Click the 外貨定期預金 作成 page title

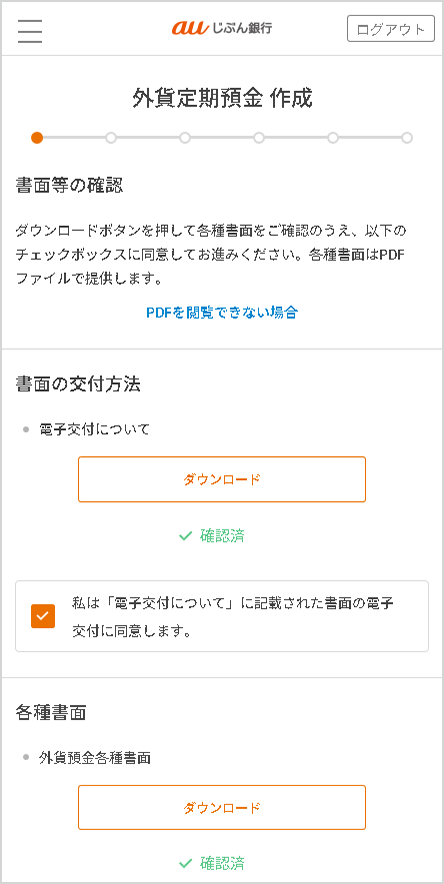[222, 98]
